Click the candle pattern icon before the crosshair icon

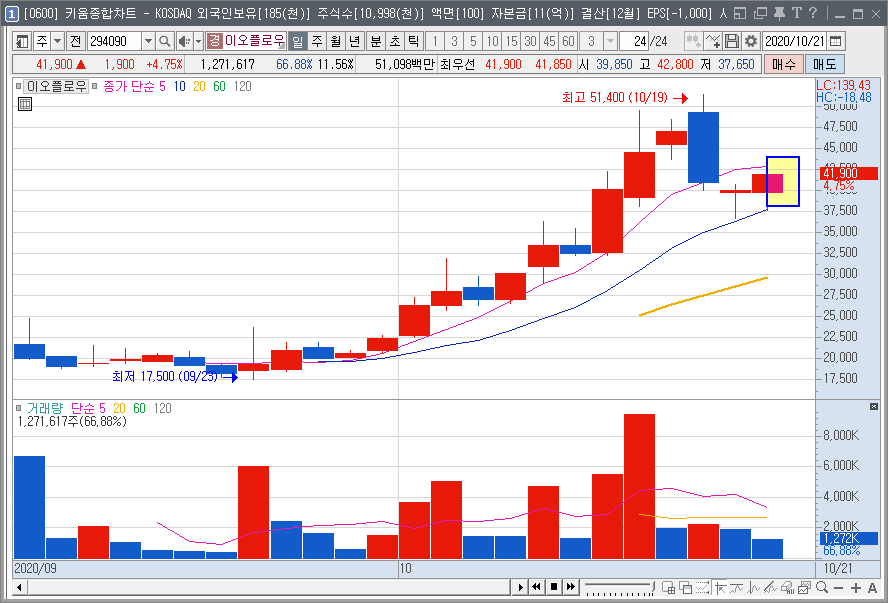(693, 41)
